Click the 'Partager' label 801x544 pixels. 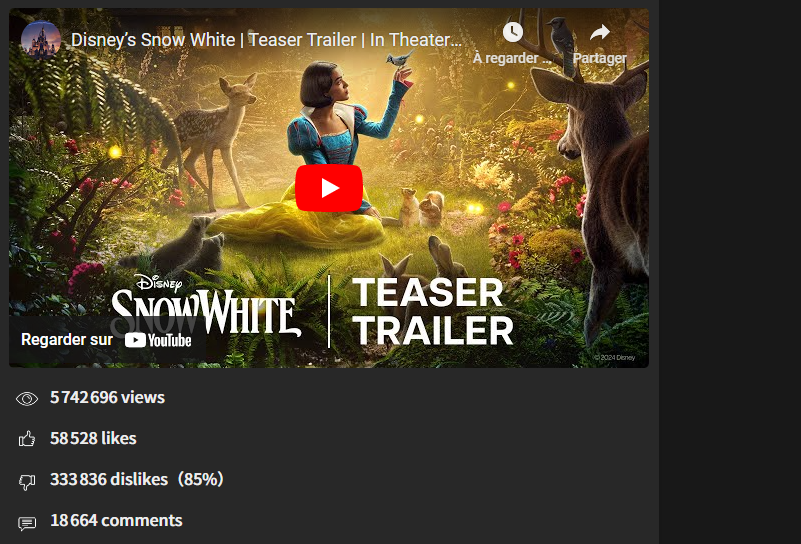coord(600,58)
